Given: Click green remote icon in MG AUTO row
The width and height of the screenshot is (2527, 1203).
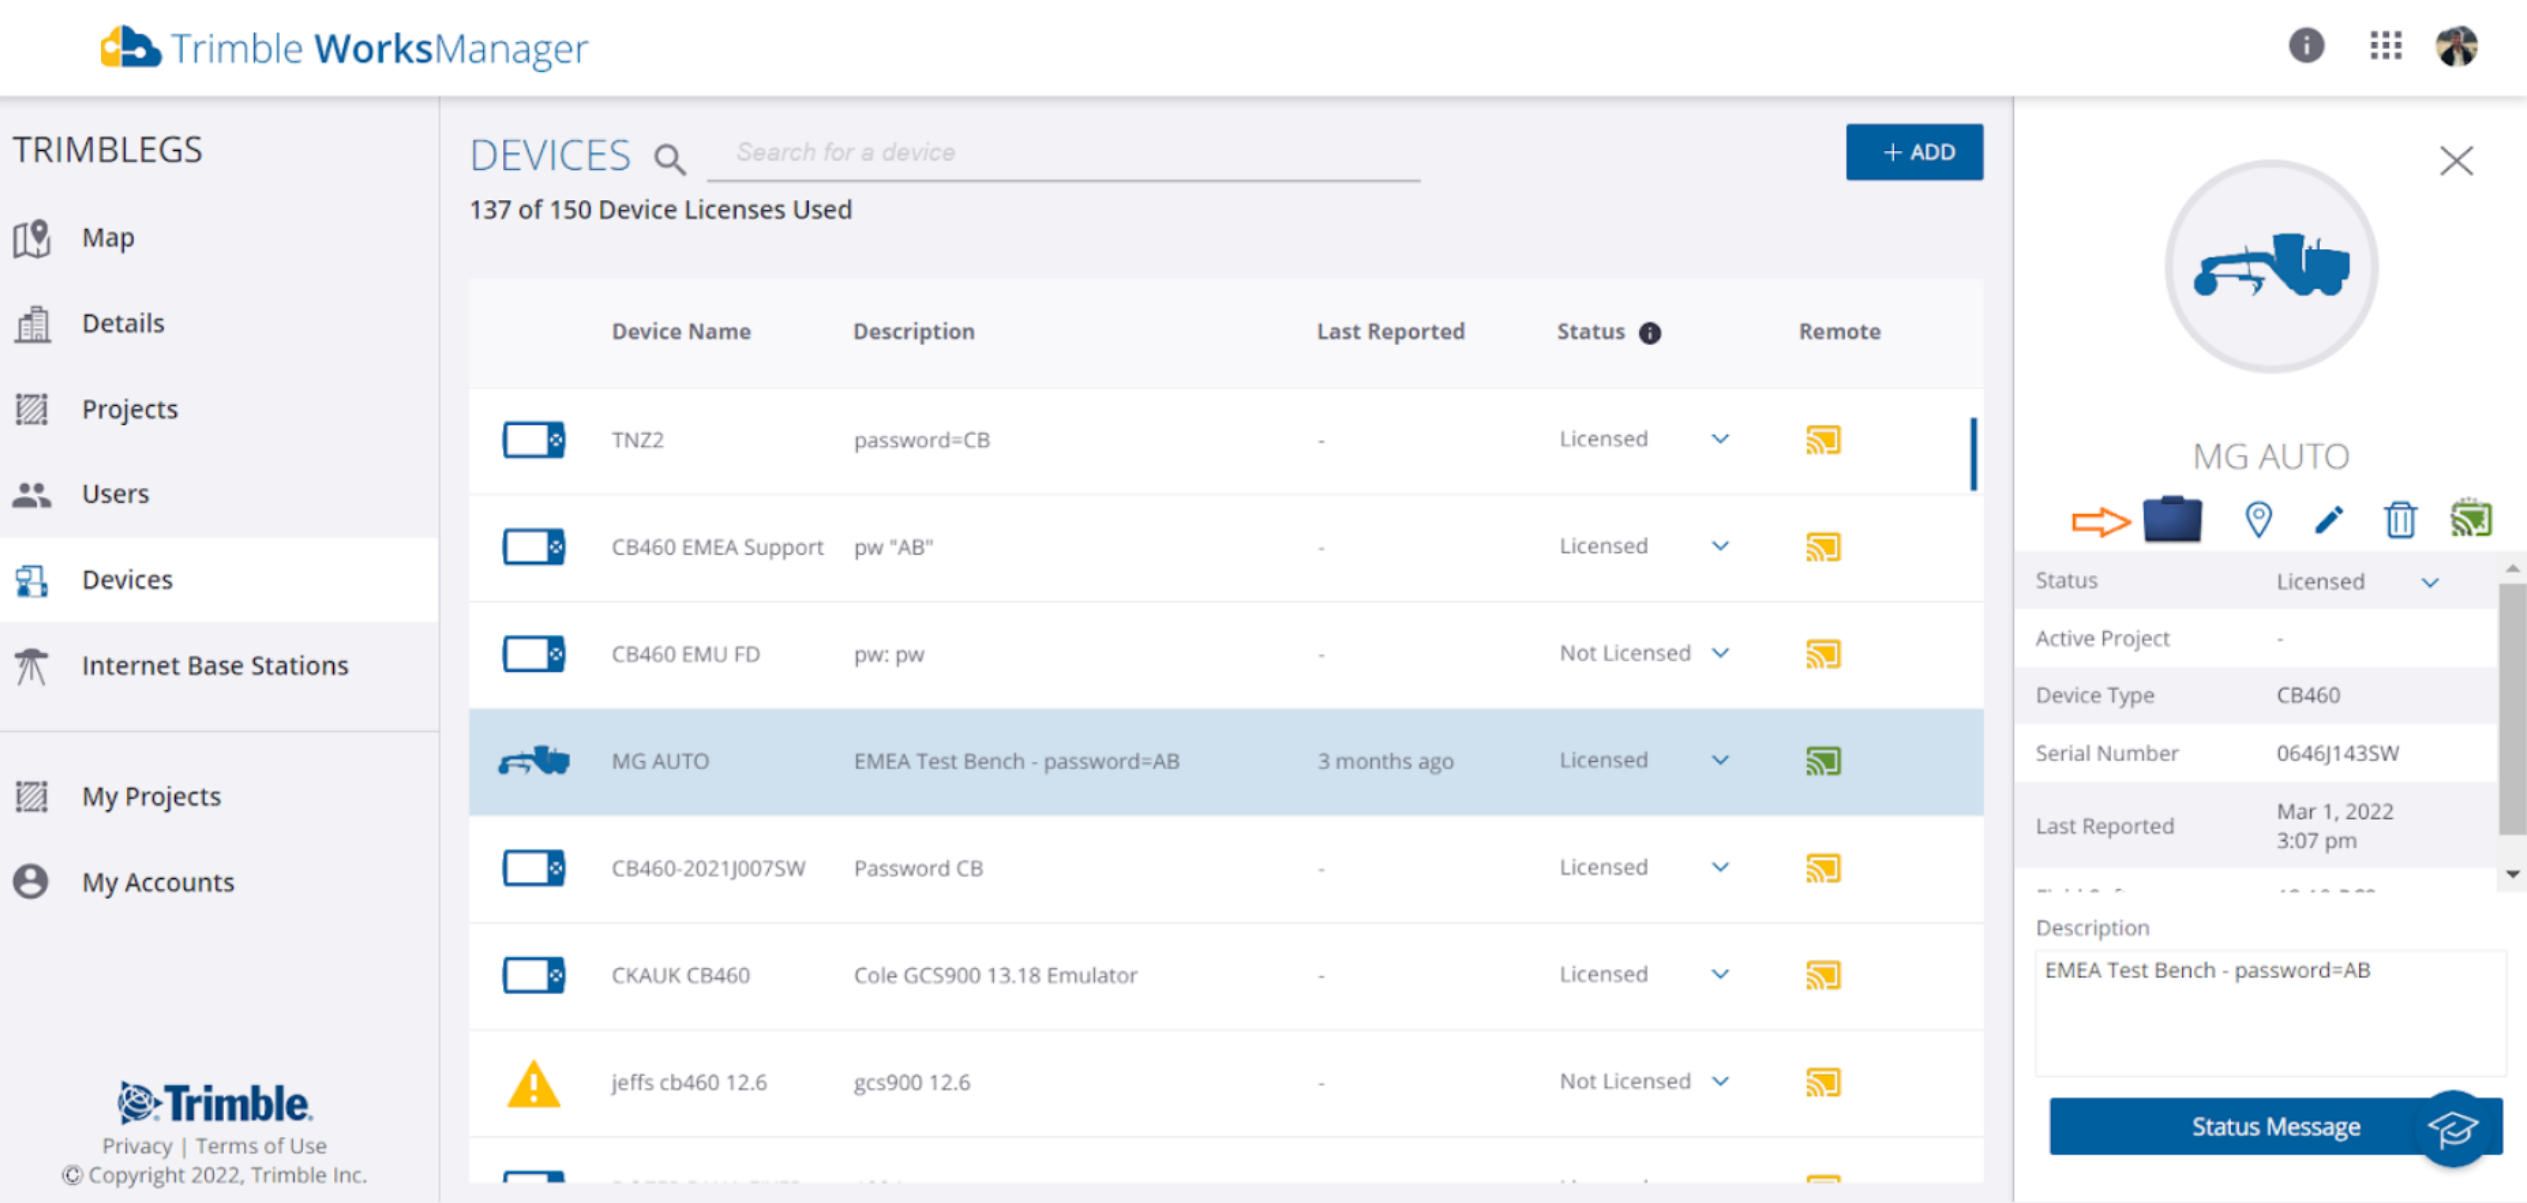Looking at the screenshot, I should pyautogui.click(x=1823, y=761).
